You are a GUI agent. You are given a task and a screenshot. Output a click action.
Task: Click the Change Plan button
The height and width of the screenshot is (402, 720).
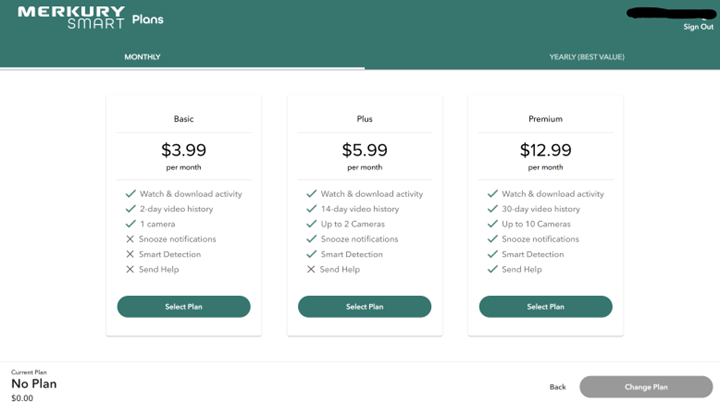point(646,387)
